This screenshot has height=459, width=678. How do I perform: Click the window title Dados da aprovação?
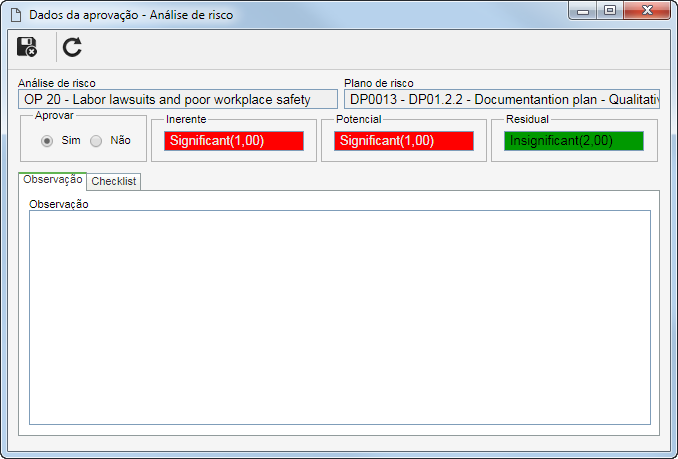(131, 15)
